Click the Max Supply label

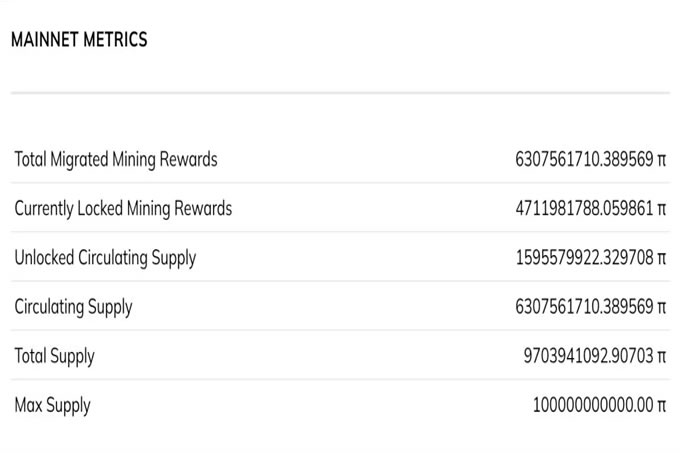(52, 405)
